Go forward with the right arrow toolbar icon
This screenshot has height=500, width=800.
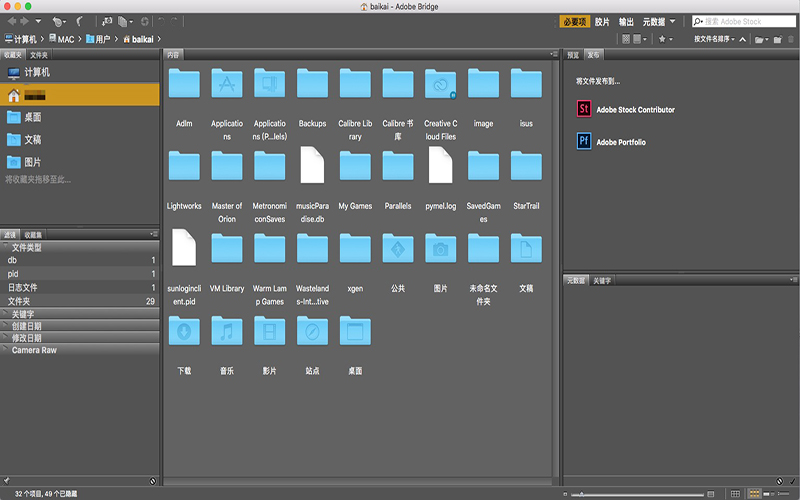tap(24, 21)
